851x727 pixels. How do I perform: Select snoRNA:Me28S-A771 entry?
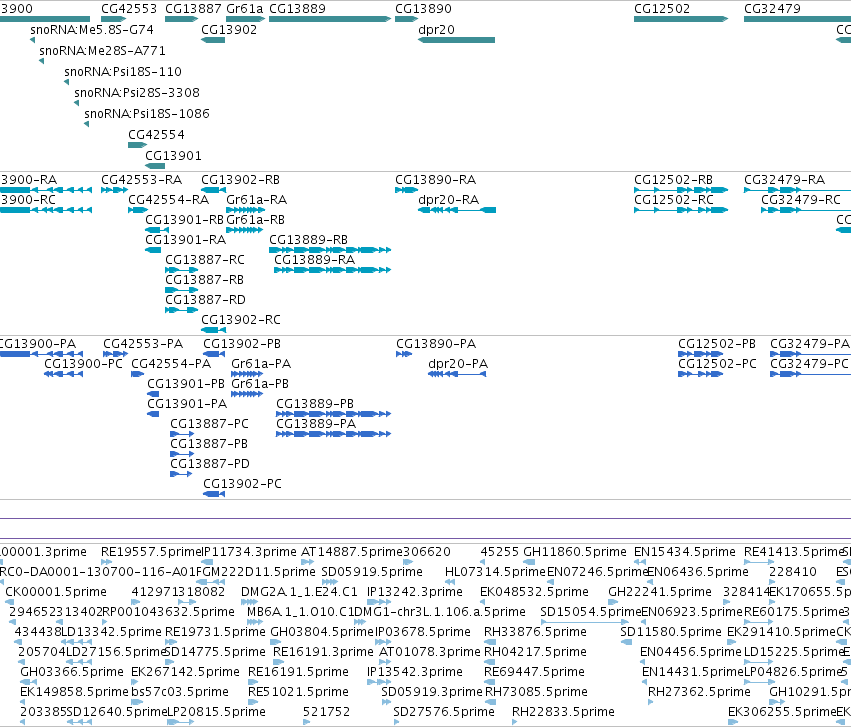[x=102, y=50]
